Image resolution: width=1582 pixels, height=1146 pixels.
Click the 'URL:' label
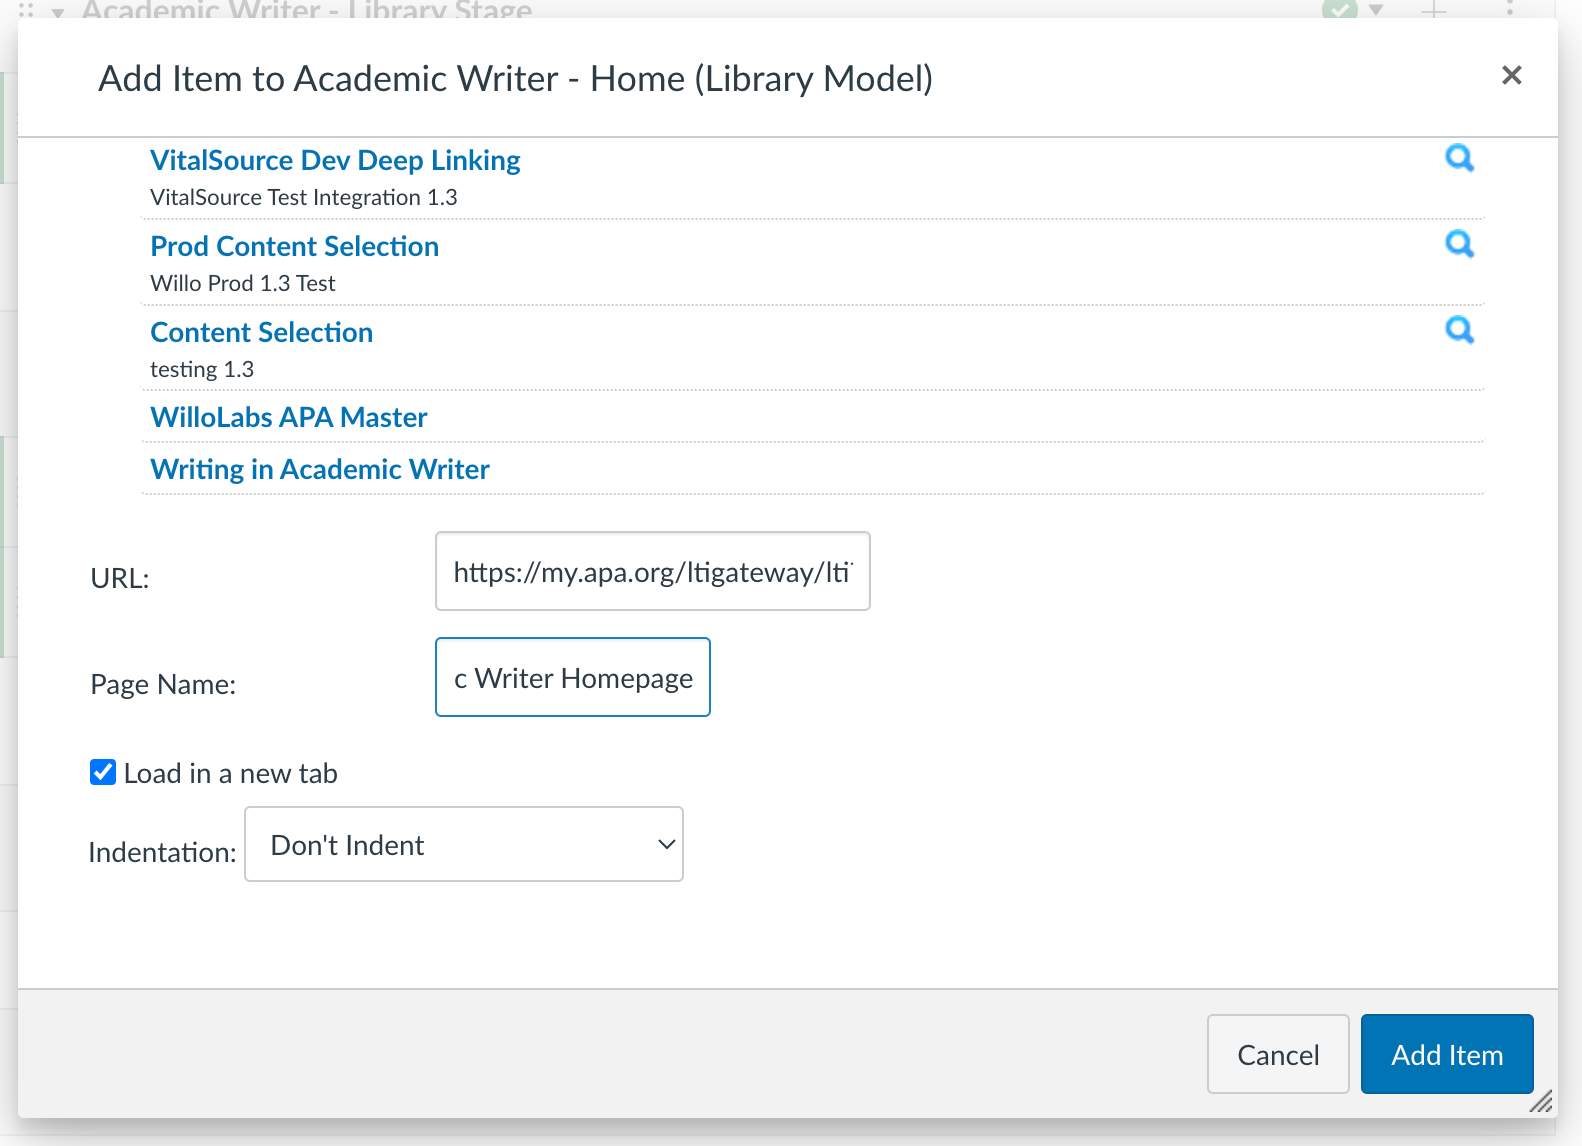(120, 578)
